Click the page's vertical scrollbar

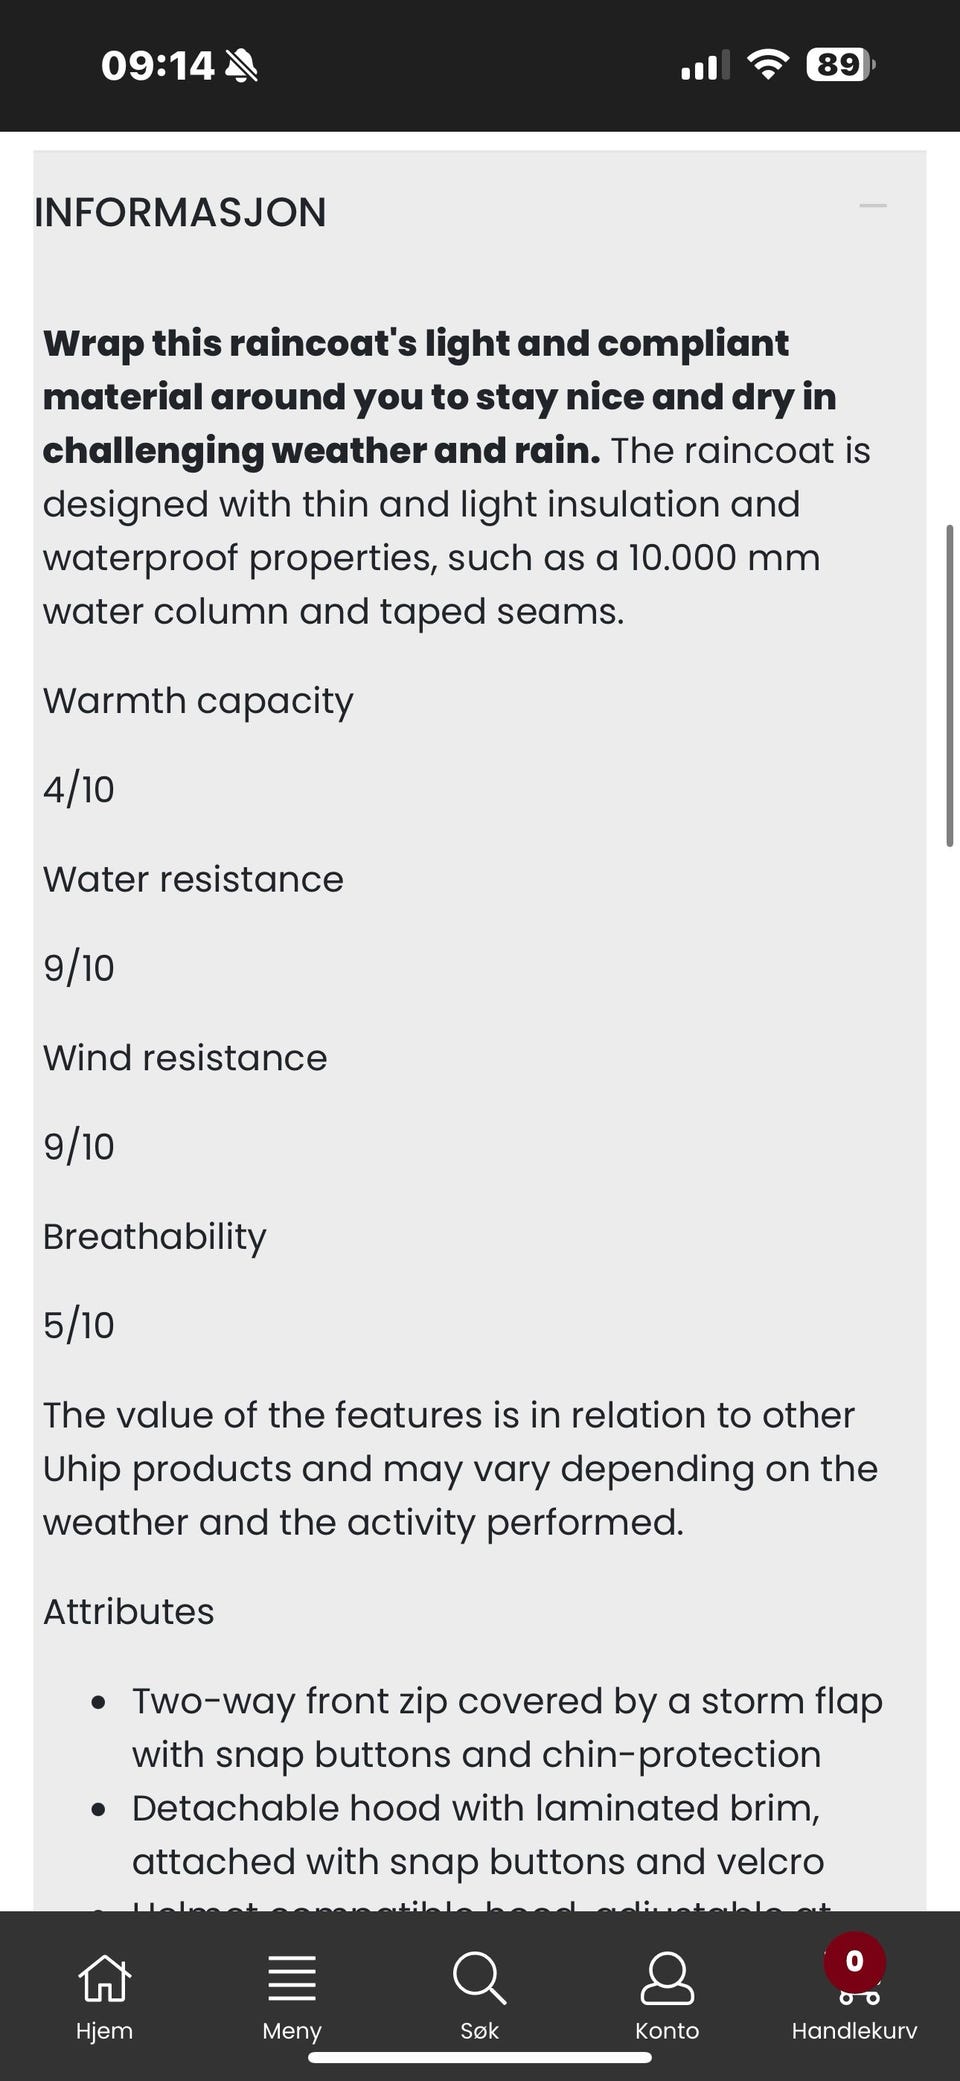949,686
